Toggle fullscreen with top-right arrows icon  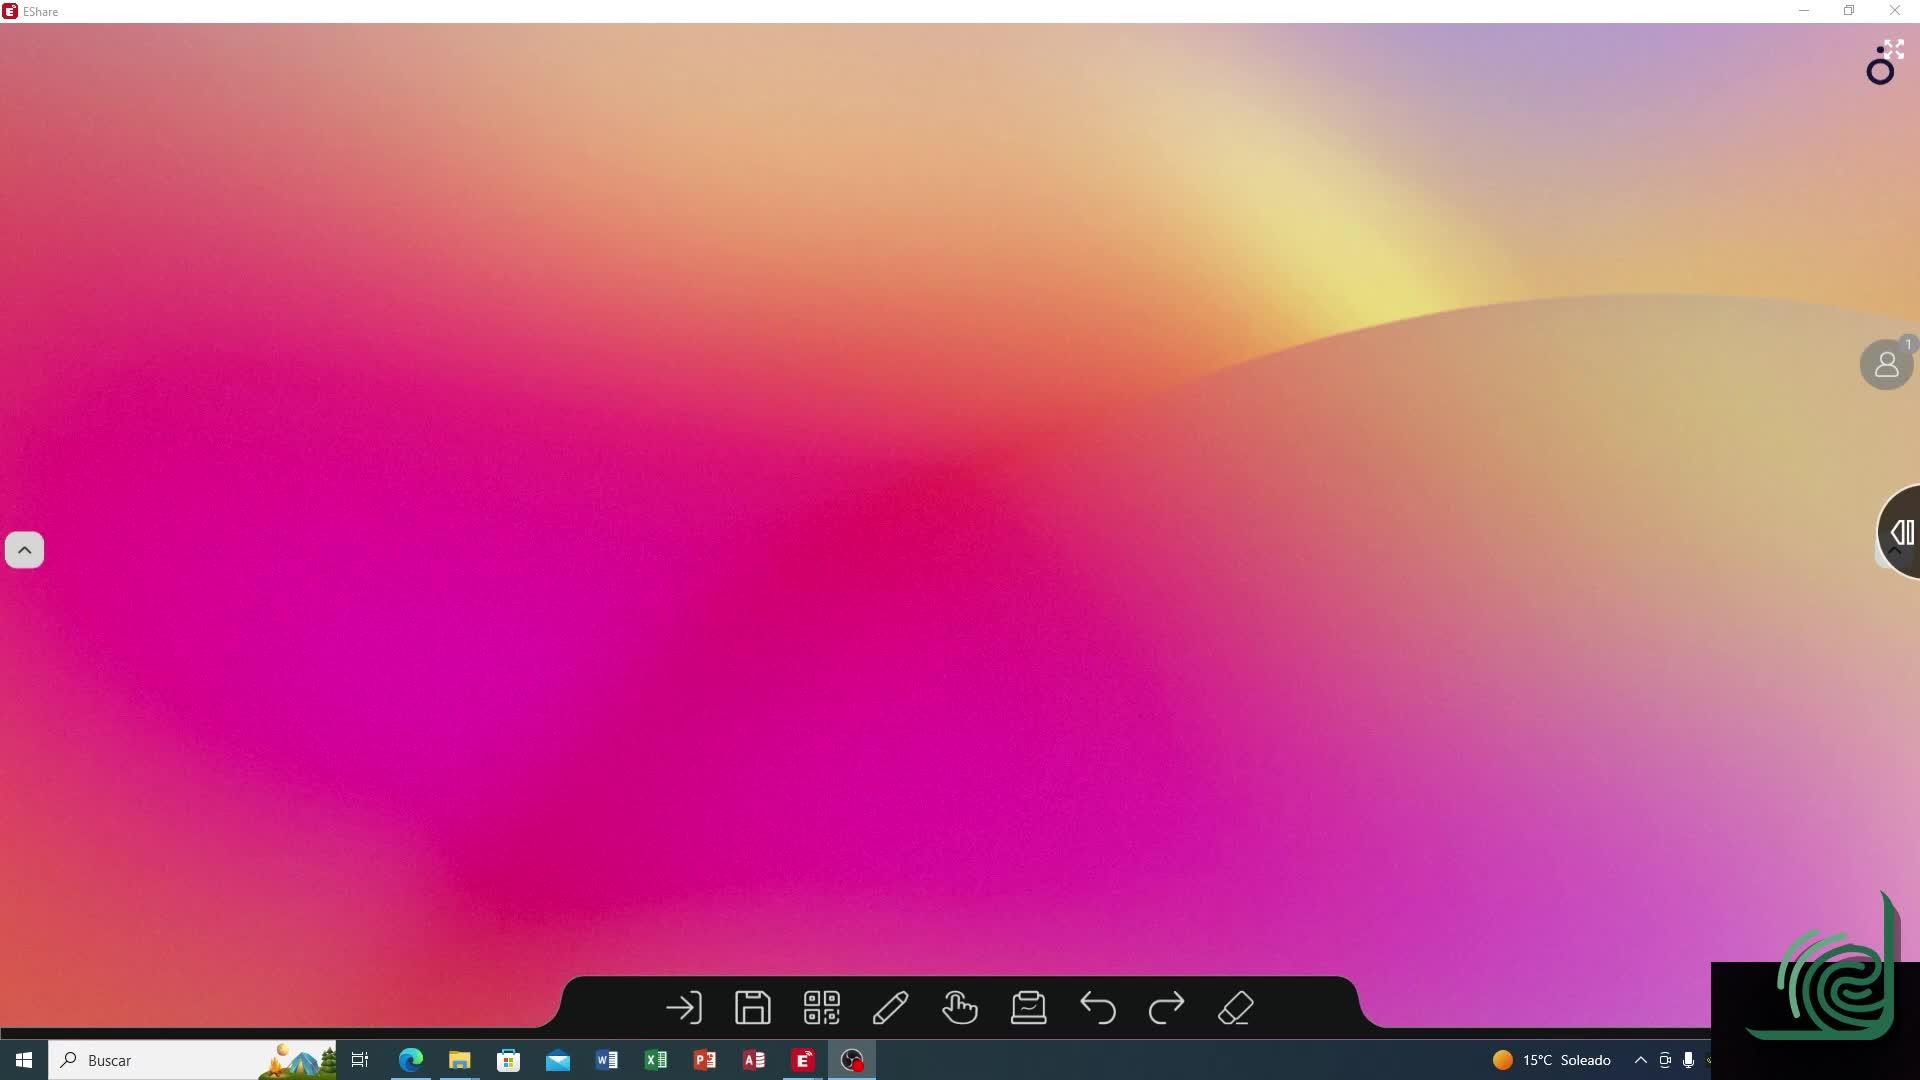click(x=1893, y=49)
